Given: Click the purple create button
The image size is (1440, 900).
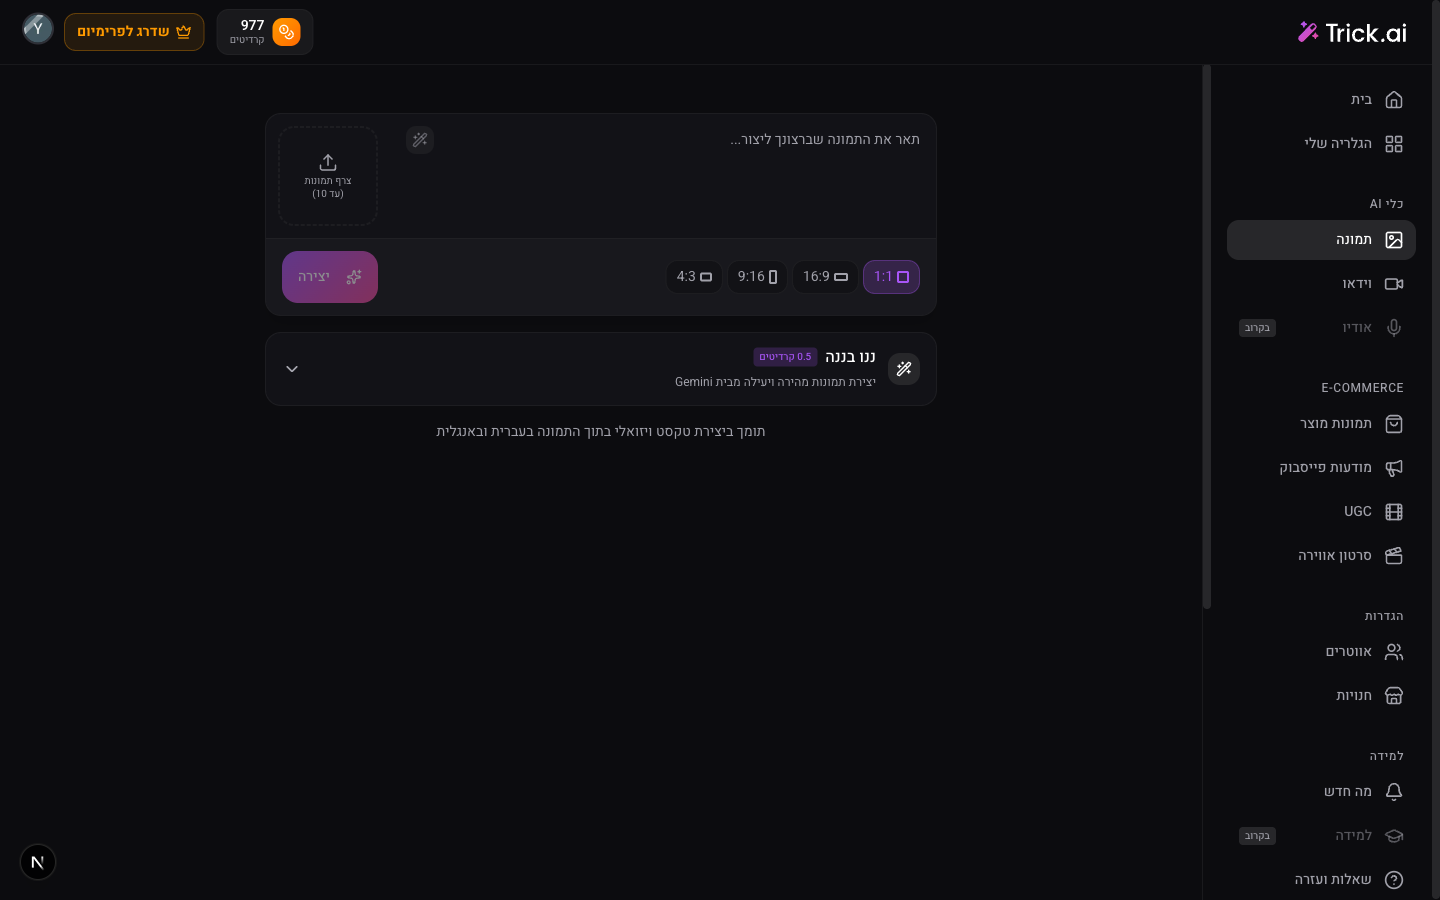Looking at the screenshot, I should tap(330, 277).
